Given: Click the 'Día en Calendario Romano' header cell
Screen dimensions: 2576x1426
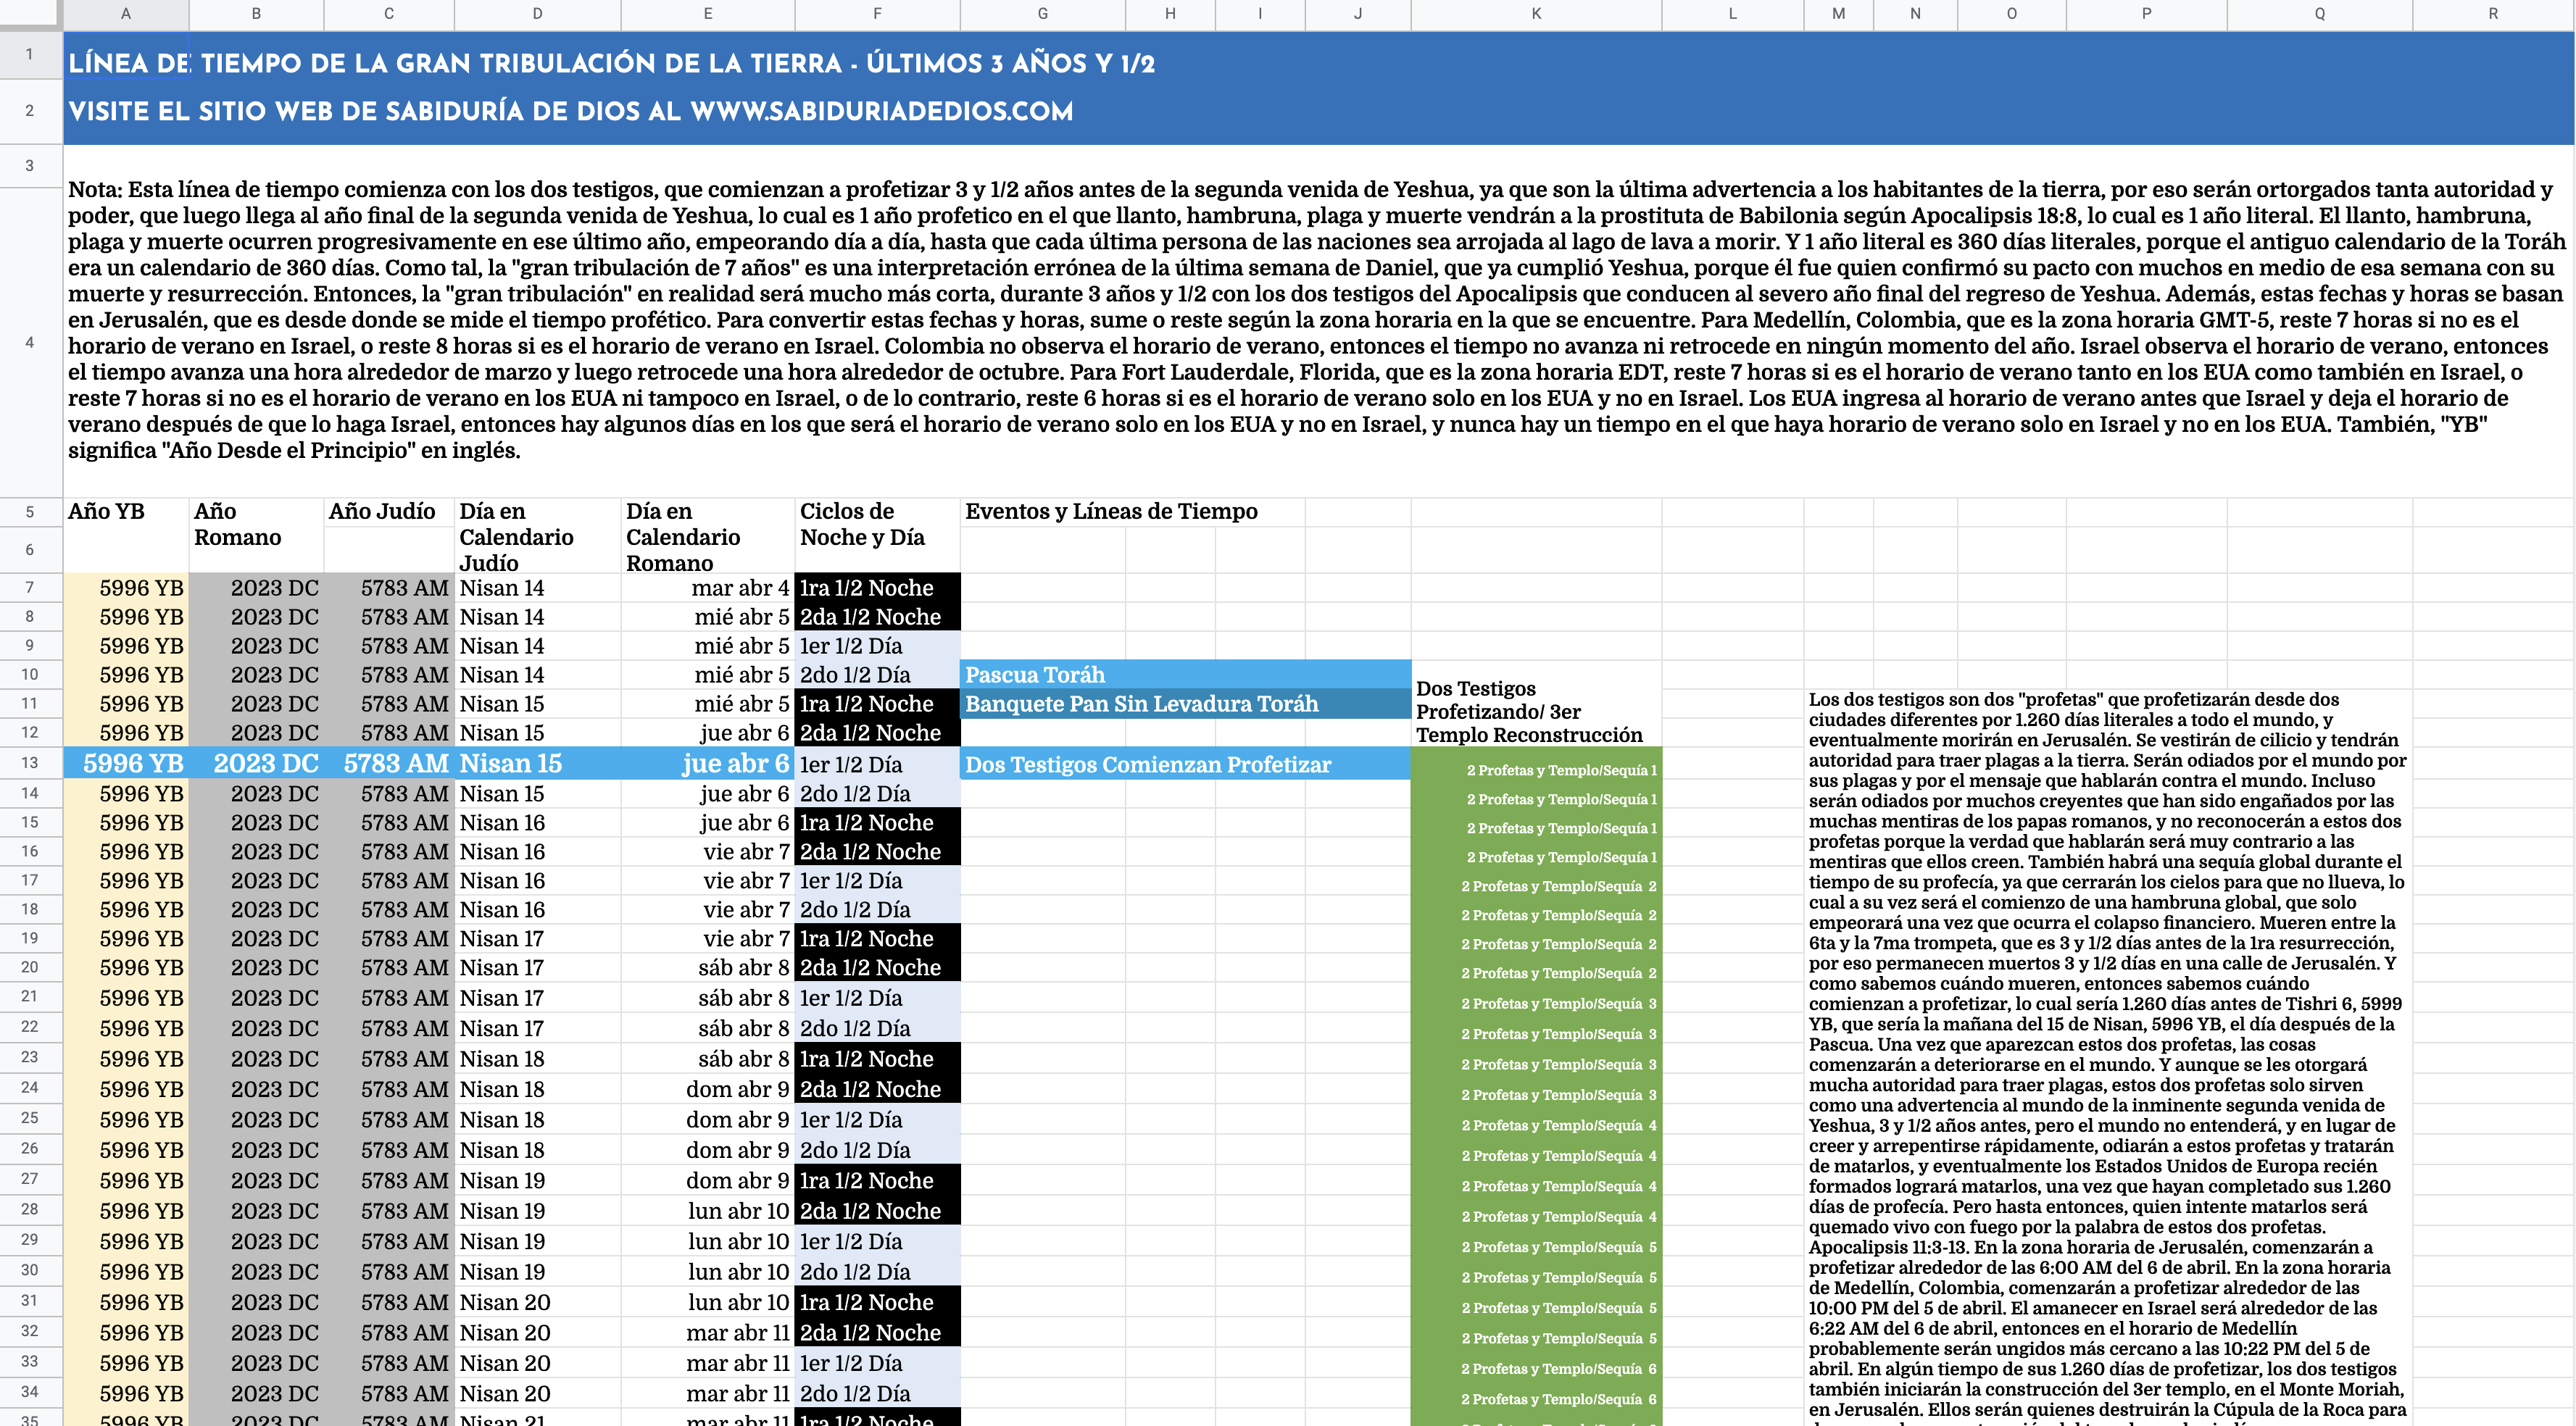Looking at the screenshot, I should [x=708, y=536].
